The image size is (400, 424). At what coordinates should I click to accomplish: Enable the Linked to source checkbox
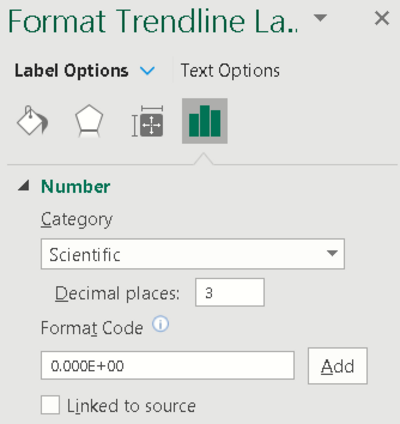[50, 405]
